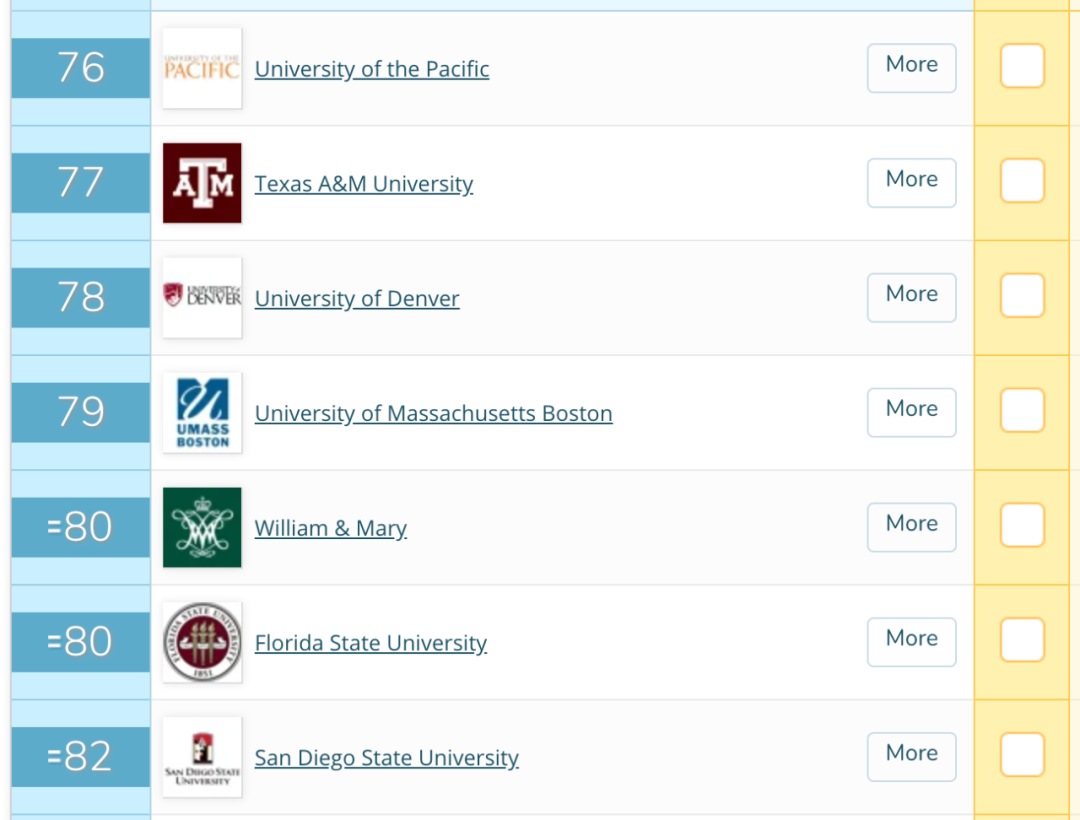The width and height of the screenshot is (1080, 820).
Task: Expand More for University of Massachusetts Boston
Action: [x=911, y=412]
